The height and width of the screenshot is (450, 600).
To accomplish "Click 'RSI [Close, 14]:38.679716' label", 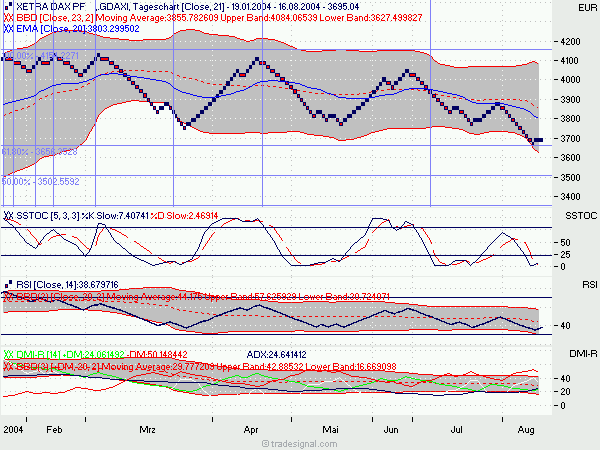I will [x=67, y=285].
